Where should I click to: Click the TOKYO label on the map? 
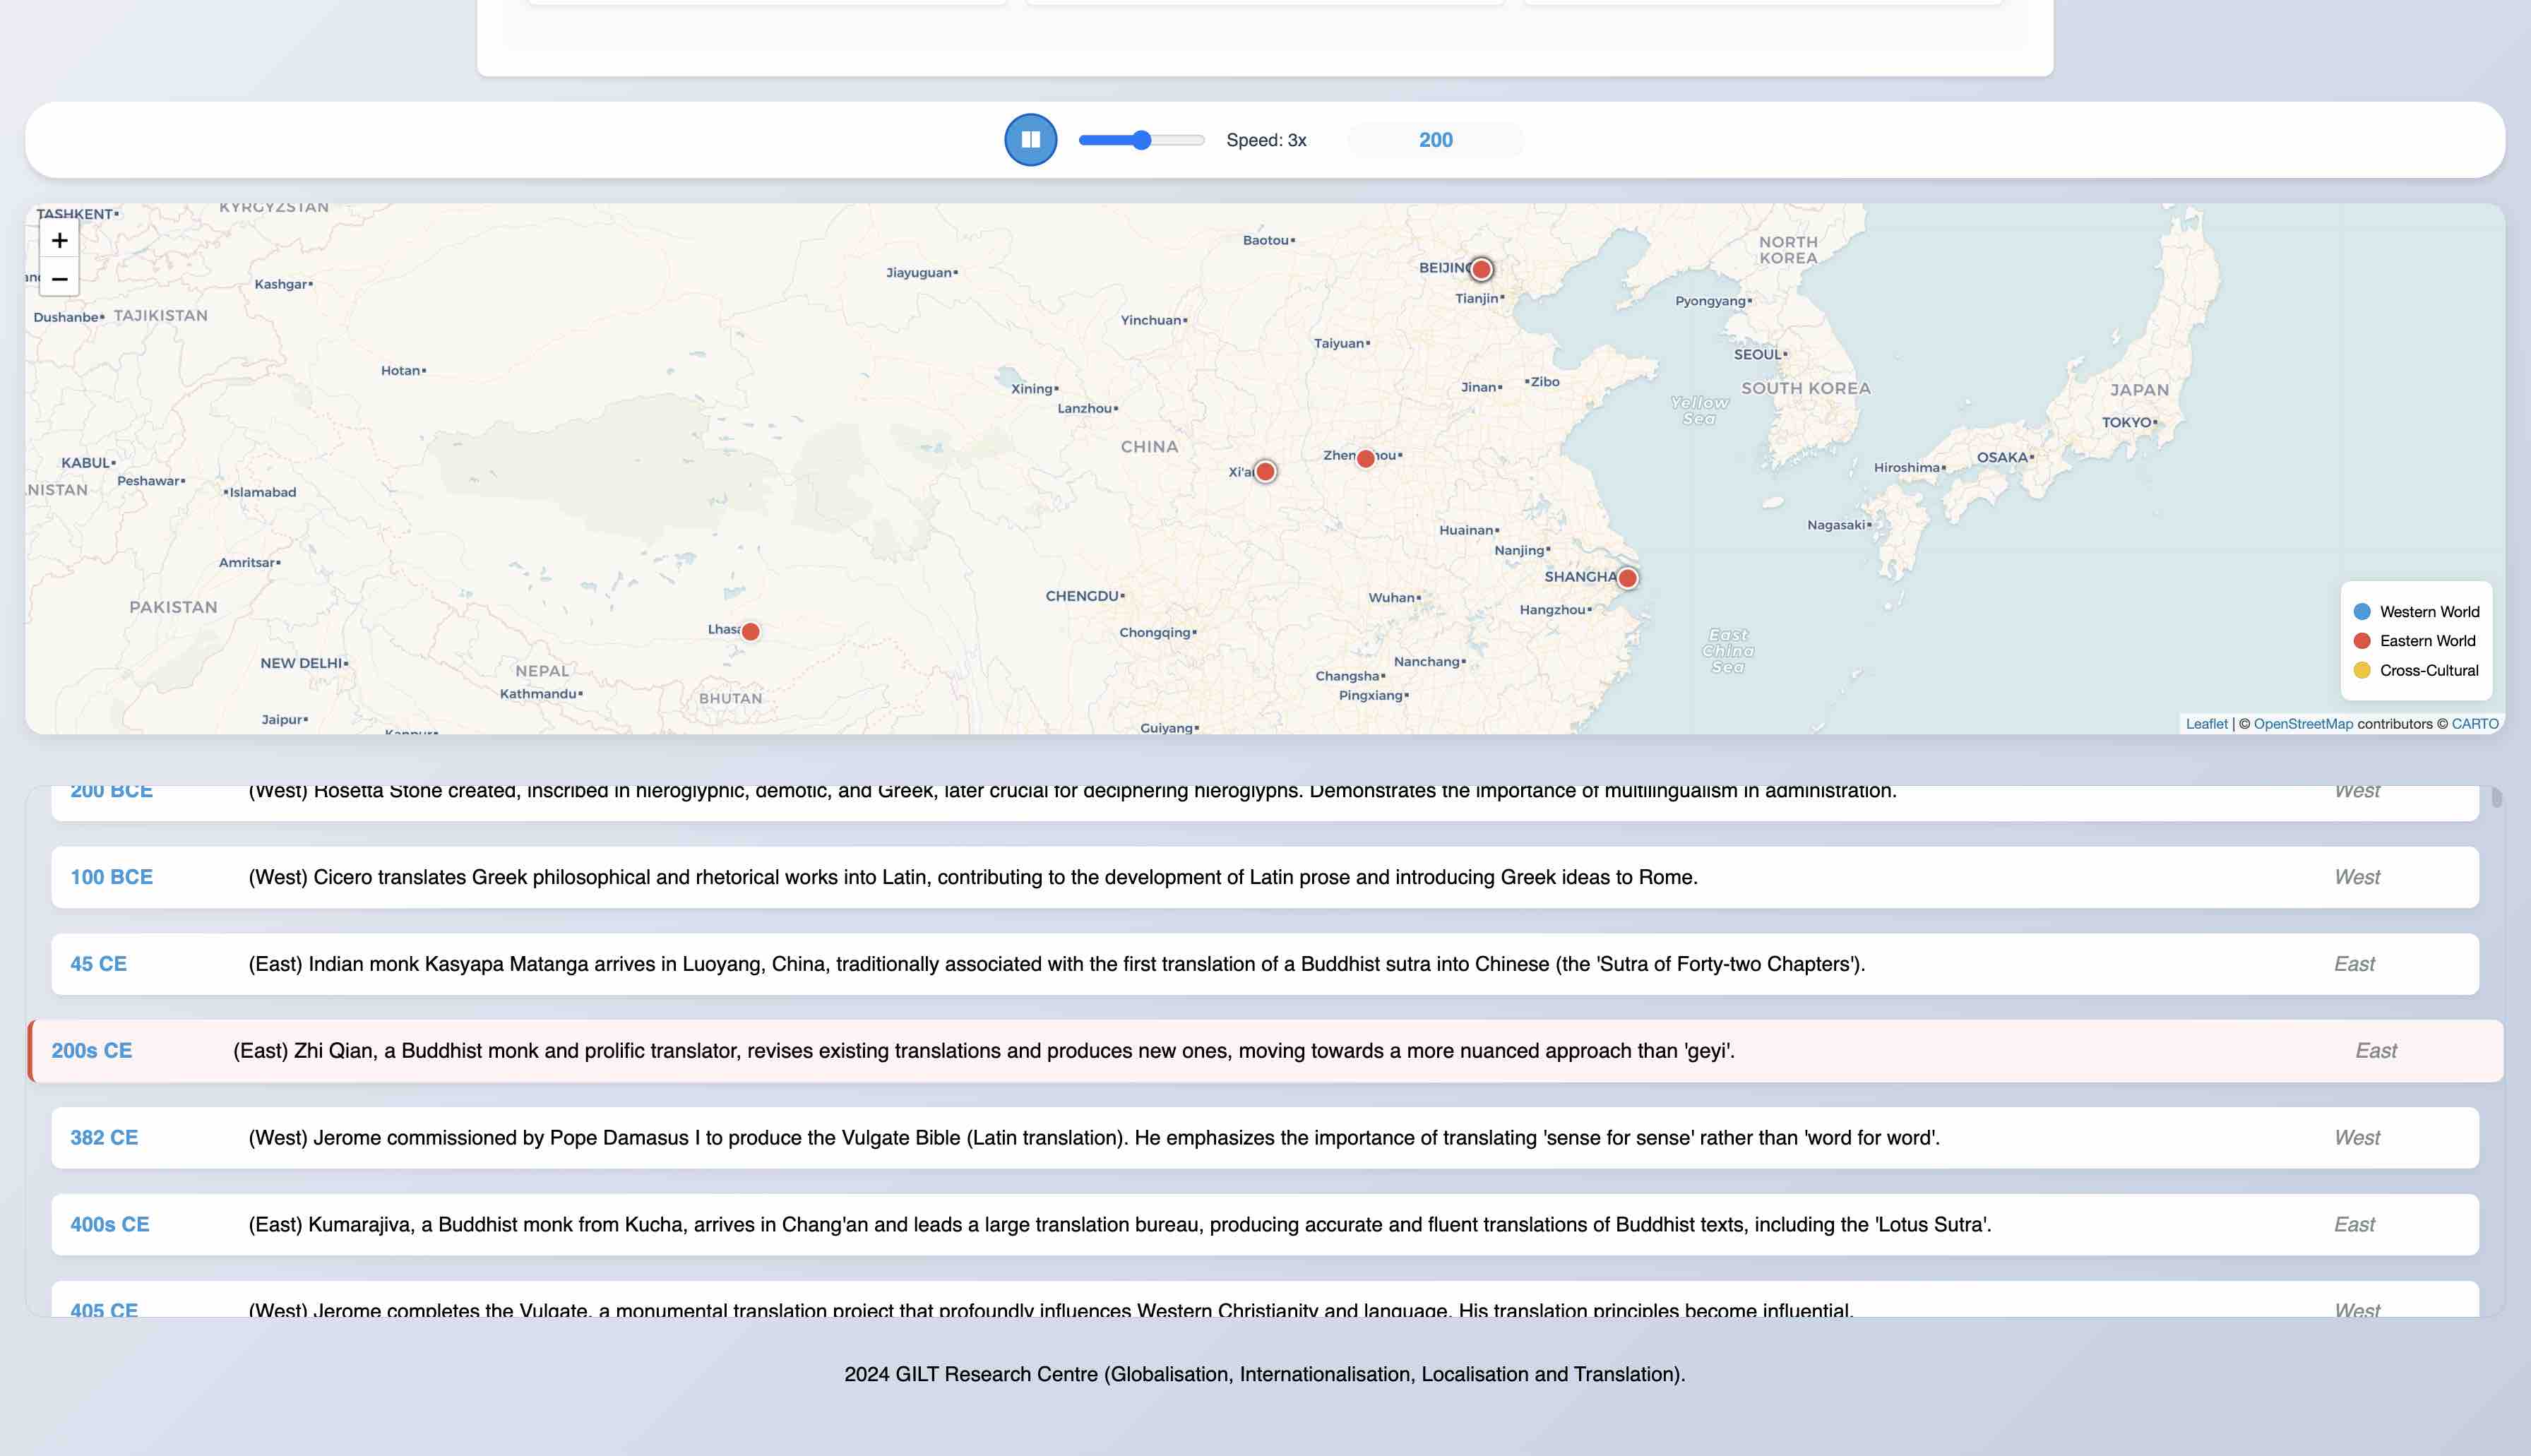(x=2126, y=422)
